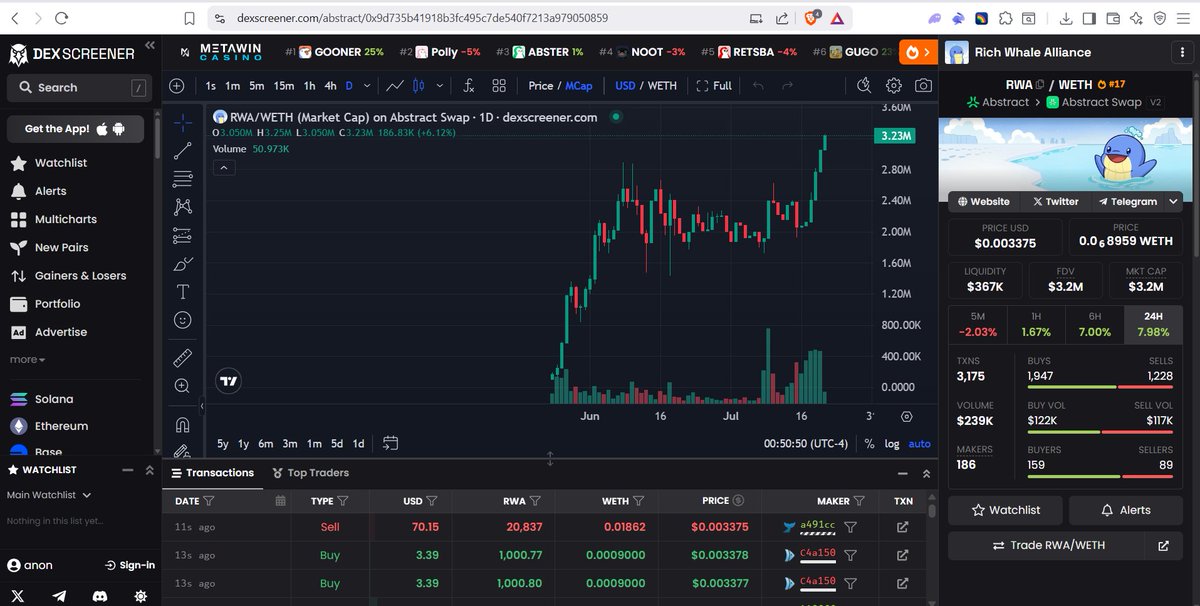The image size is (1200, 606).
Task: Open Gainers & Losers in sidebar
Action: [67, 276]
